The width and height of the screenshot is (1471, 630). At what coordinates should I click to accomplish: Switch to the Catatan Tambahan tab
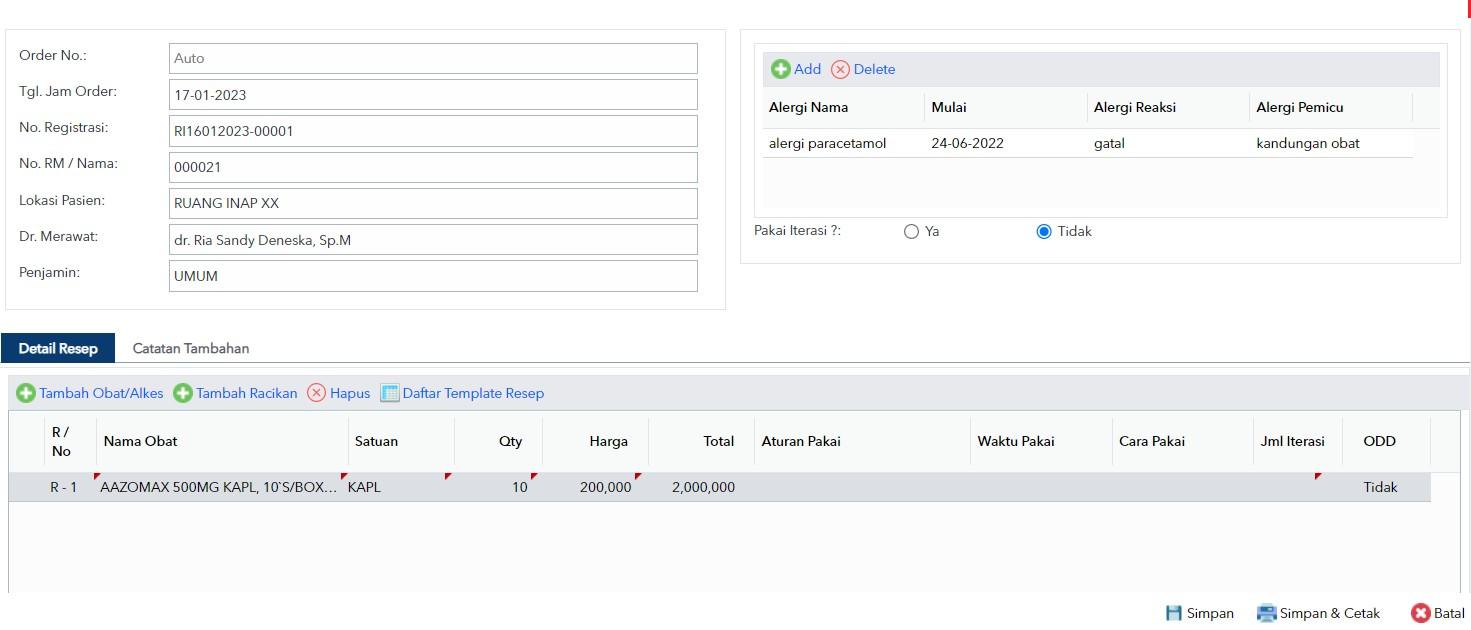pyautogui.click(x=191, y=348)
